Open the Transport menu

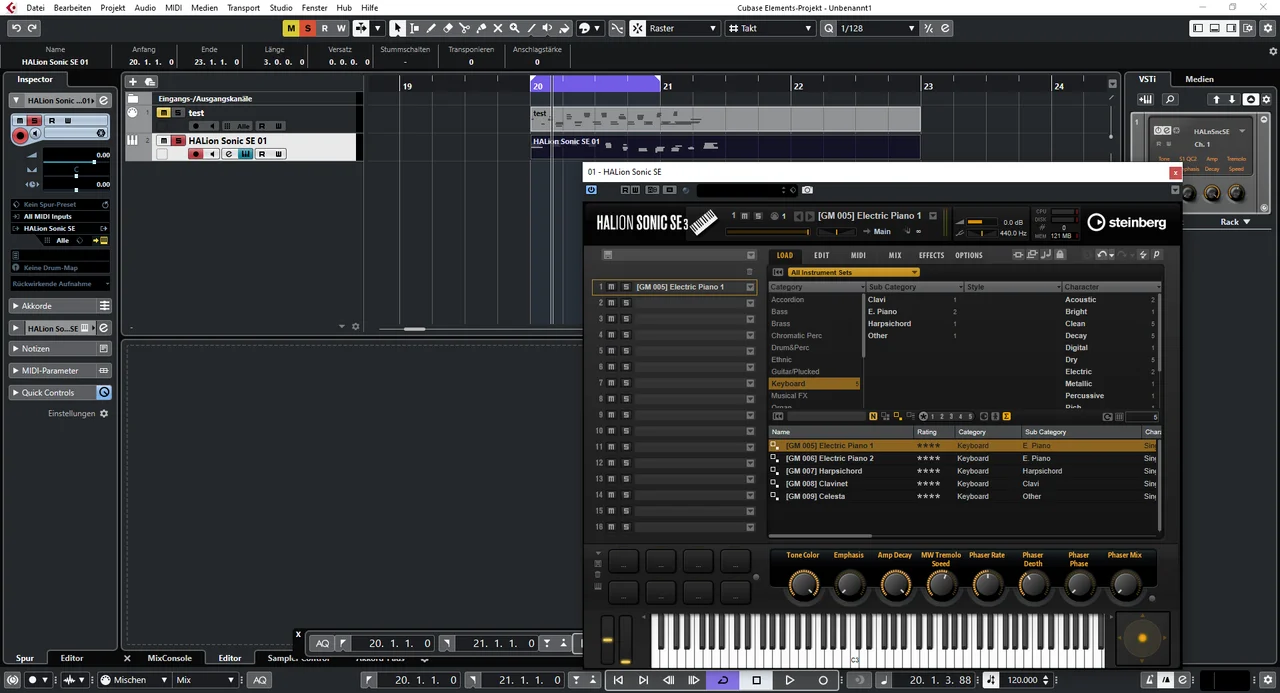pos(243,7)
